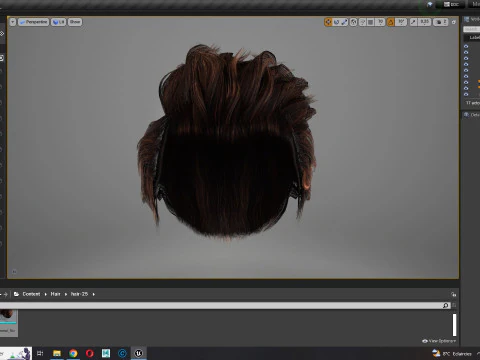Select the Rotate gizmo tool
Viewport: 480px width, 360px height.
coord(336,22)
